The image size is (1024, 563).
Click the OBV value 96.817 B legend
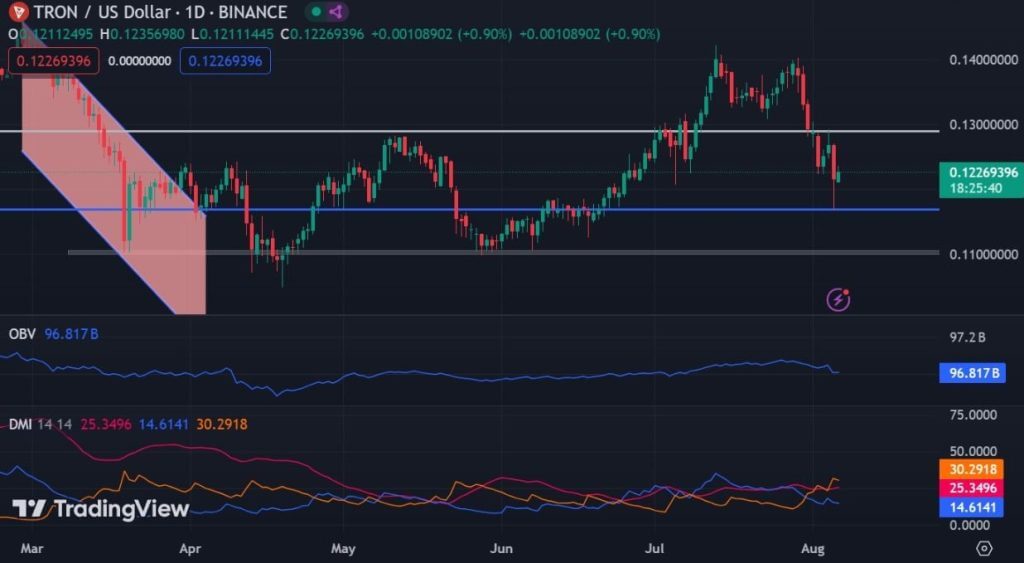coord(71,334)
